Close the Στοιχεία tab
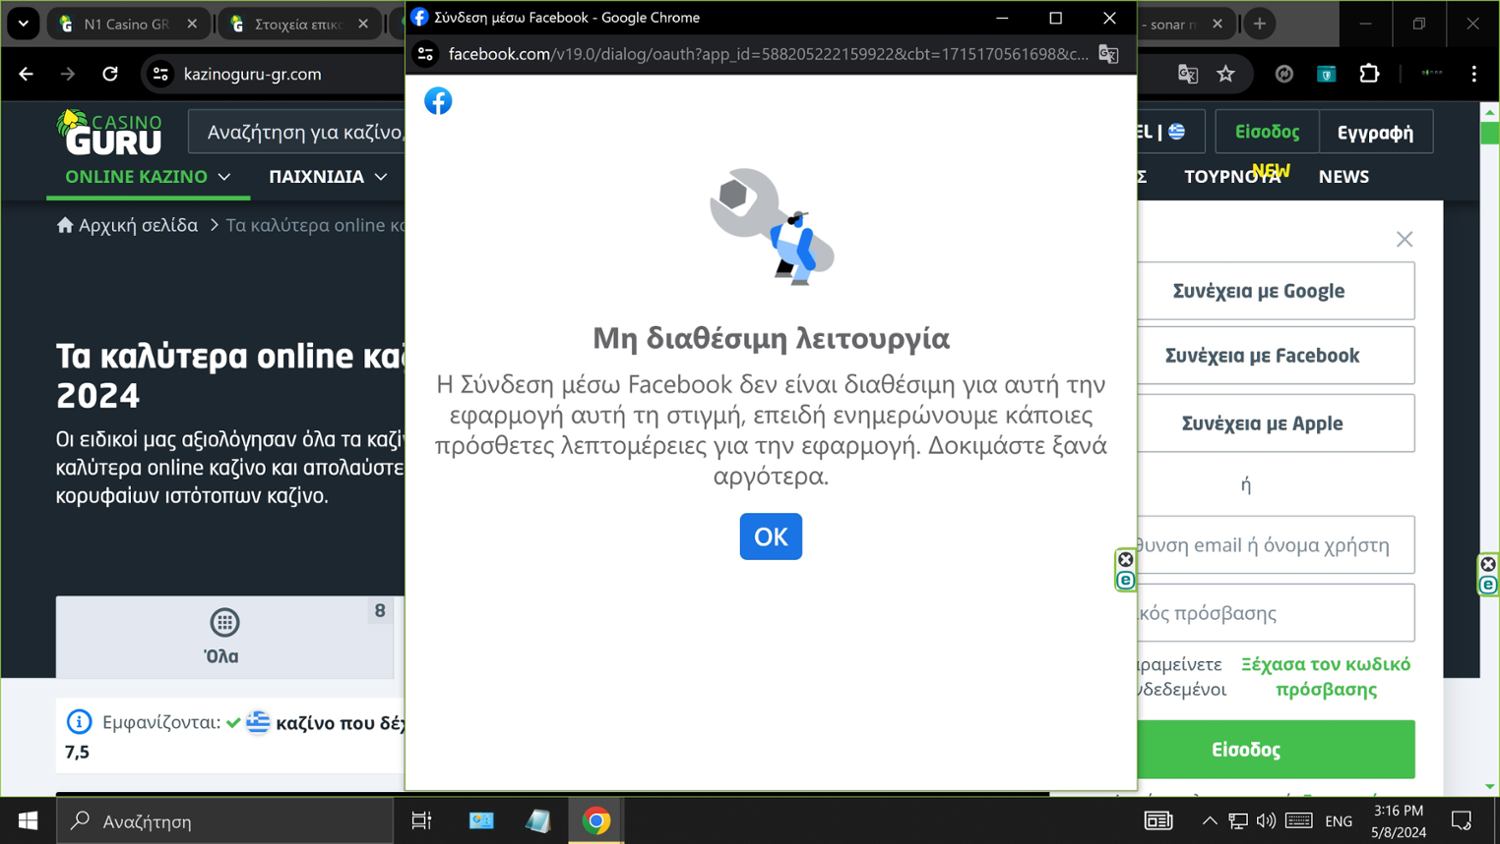Image resolution: width=1500 pixels, height=844 pixels. (363, 24)
